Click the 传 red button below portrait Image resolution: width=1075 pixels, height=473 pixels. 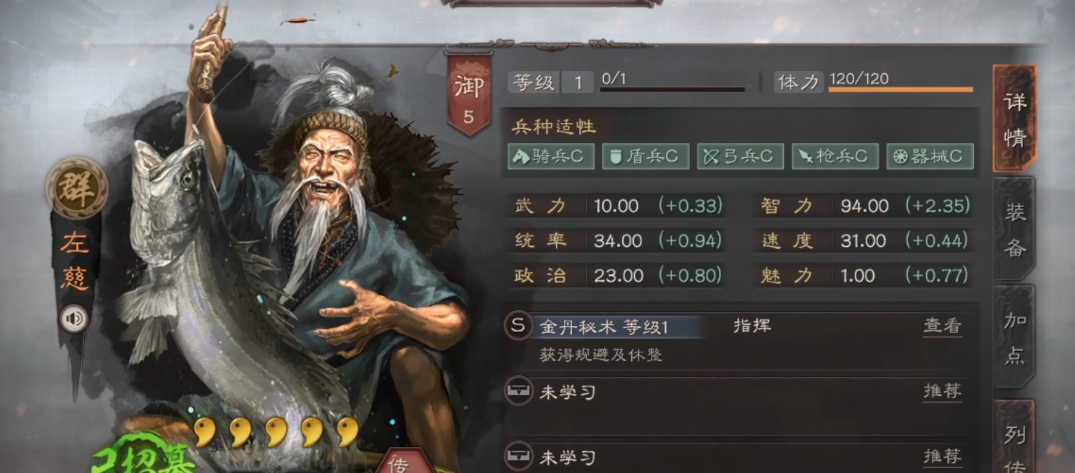400,462
